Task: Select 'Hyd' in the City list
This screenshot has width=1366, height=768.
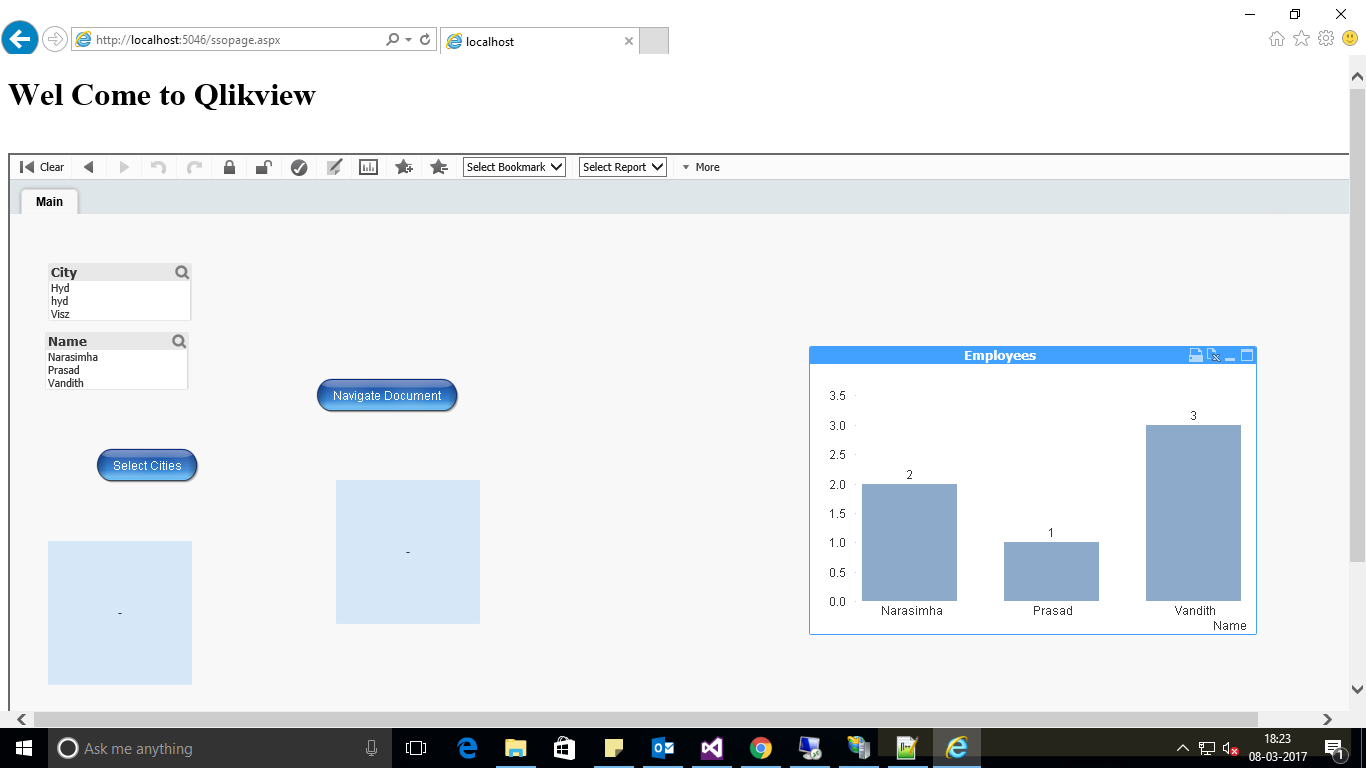Action: 119,288
